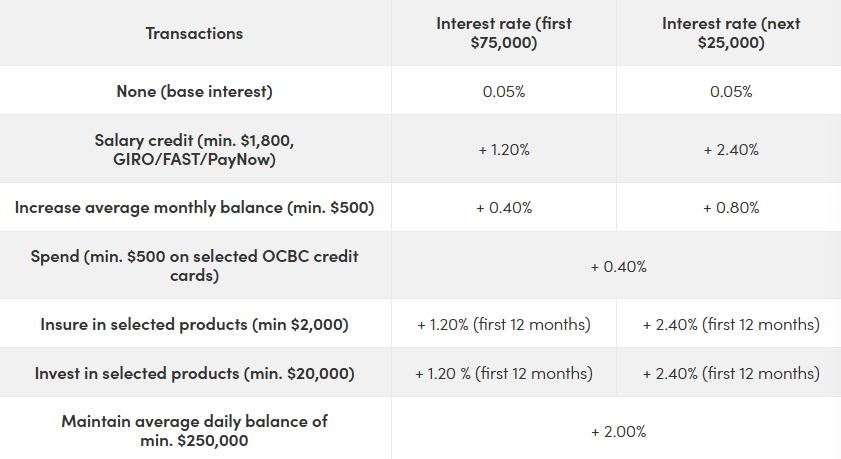Select the 'Interest rate (next $25,000)' header
Image resolution: width=841 pixels, height=459 pixels.
[730, 33]
